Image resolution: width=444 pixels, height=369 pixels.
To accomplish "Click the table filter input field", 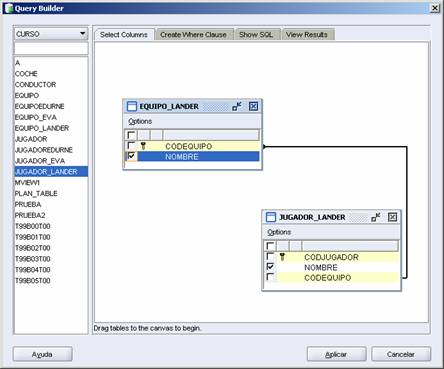I will (51, 48).
